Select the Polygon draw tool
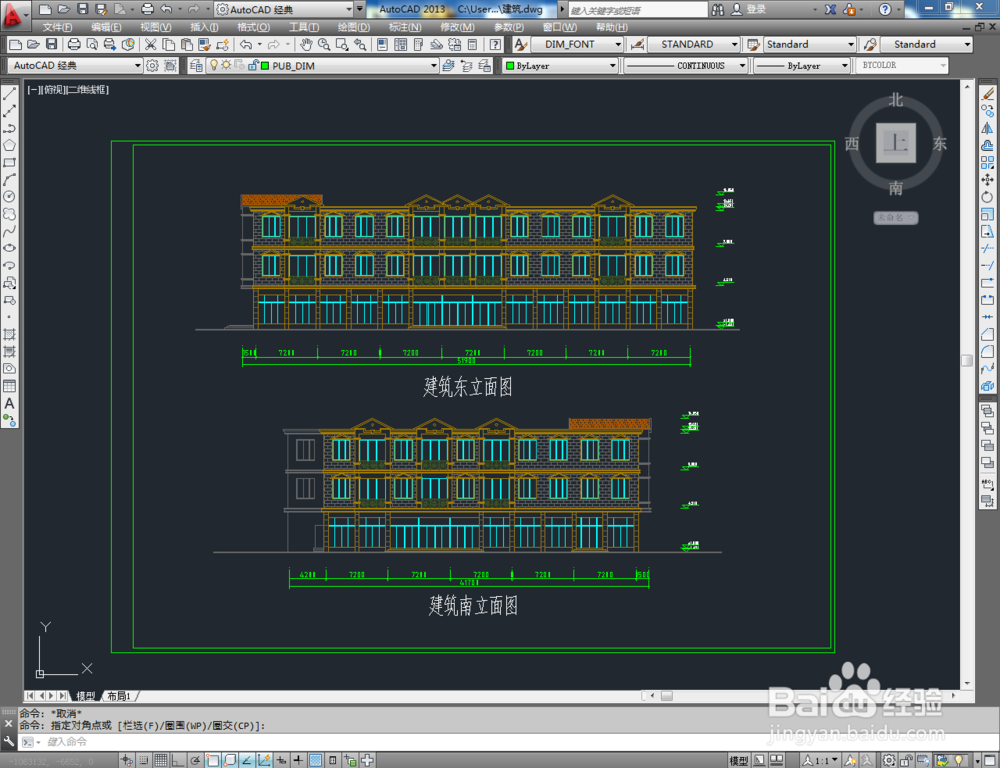This screenshot has height=768, width=1000. (10, 145)
